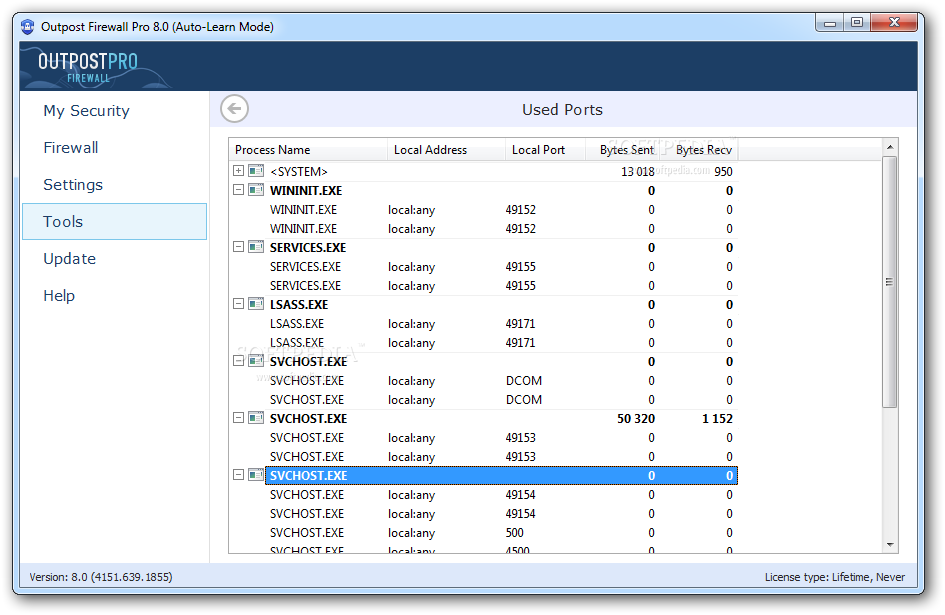
Task: Click the Outpost shield icon in title bar
Action: [27, 27]
